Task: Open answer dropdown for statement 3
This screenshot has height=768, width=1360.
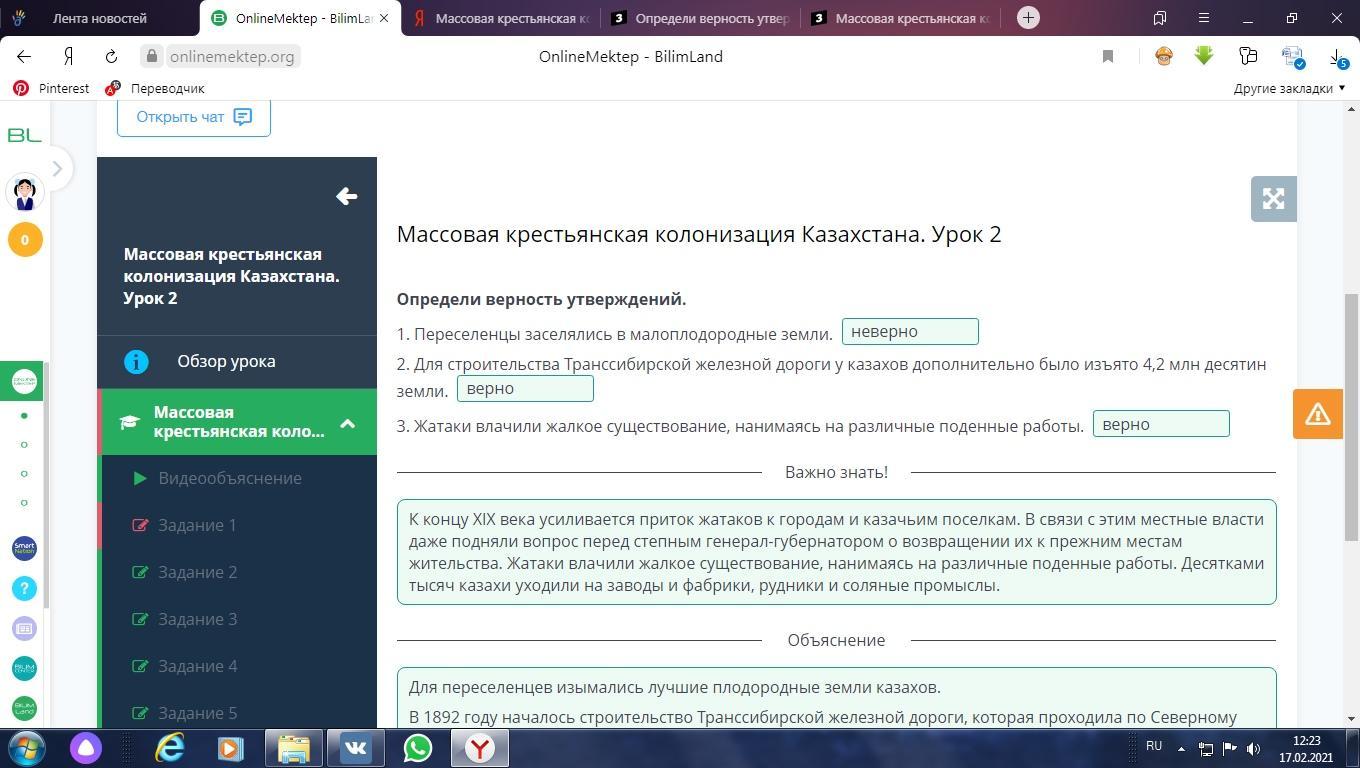Action: pos(1161,424)
